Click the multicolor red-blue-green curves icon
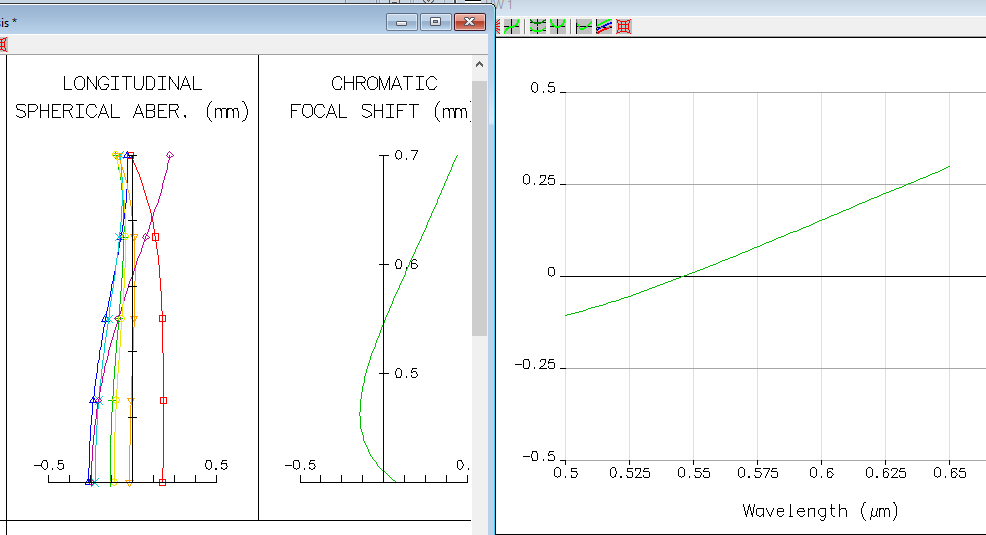Viewport: 986px width, 535px height. 604,26
